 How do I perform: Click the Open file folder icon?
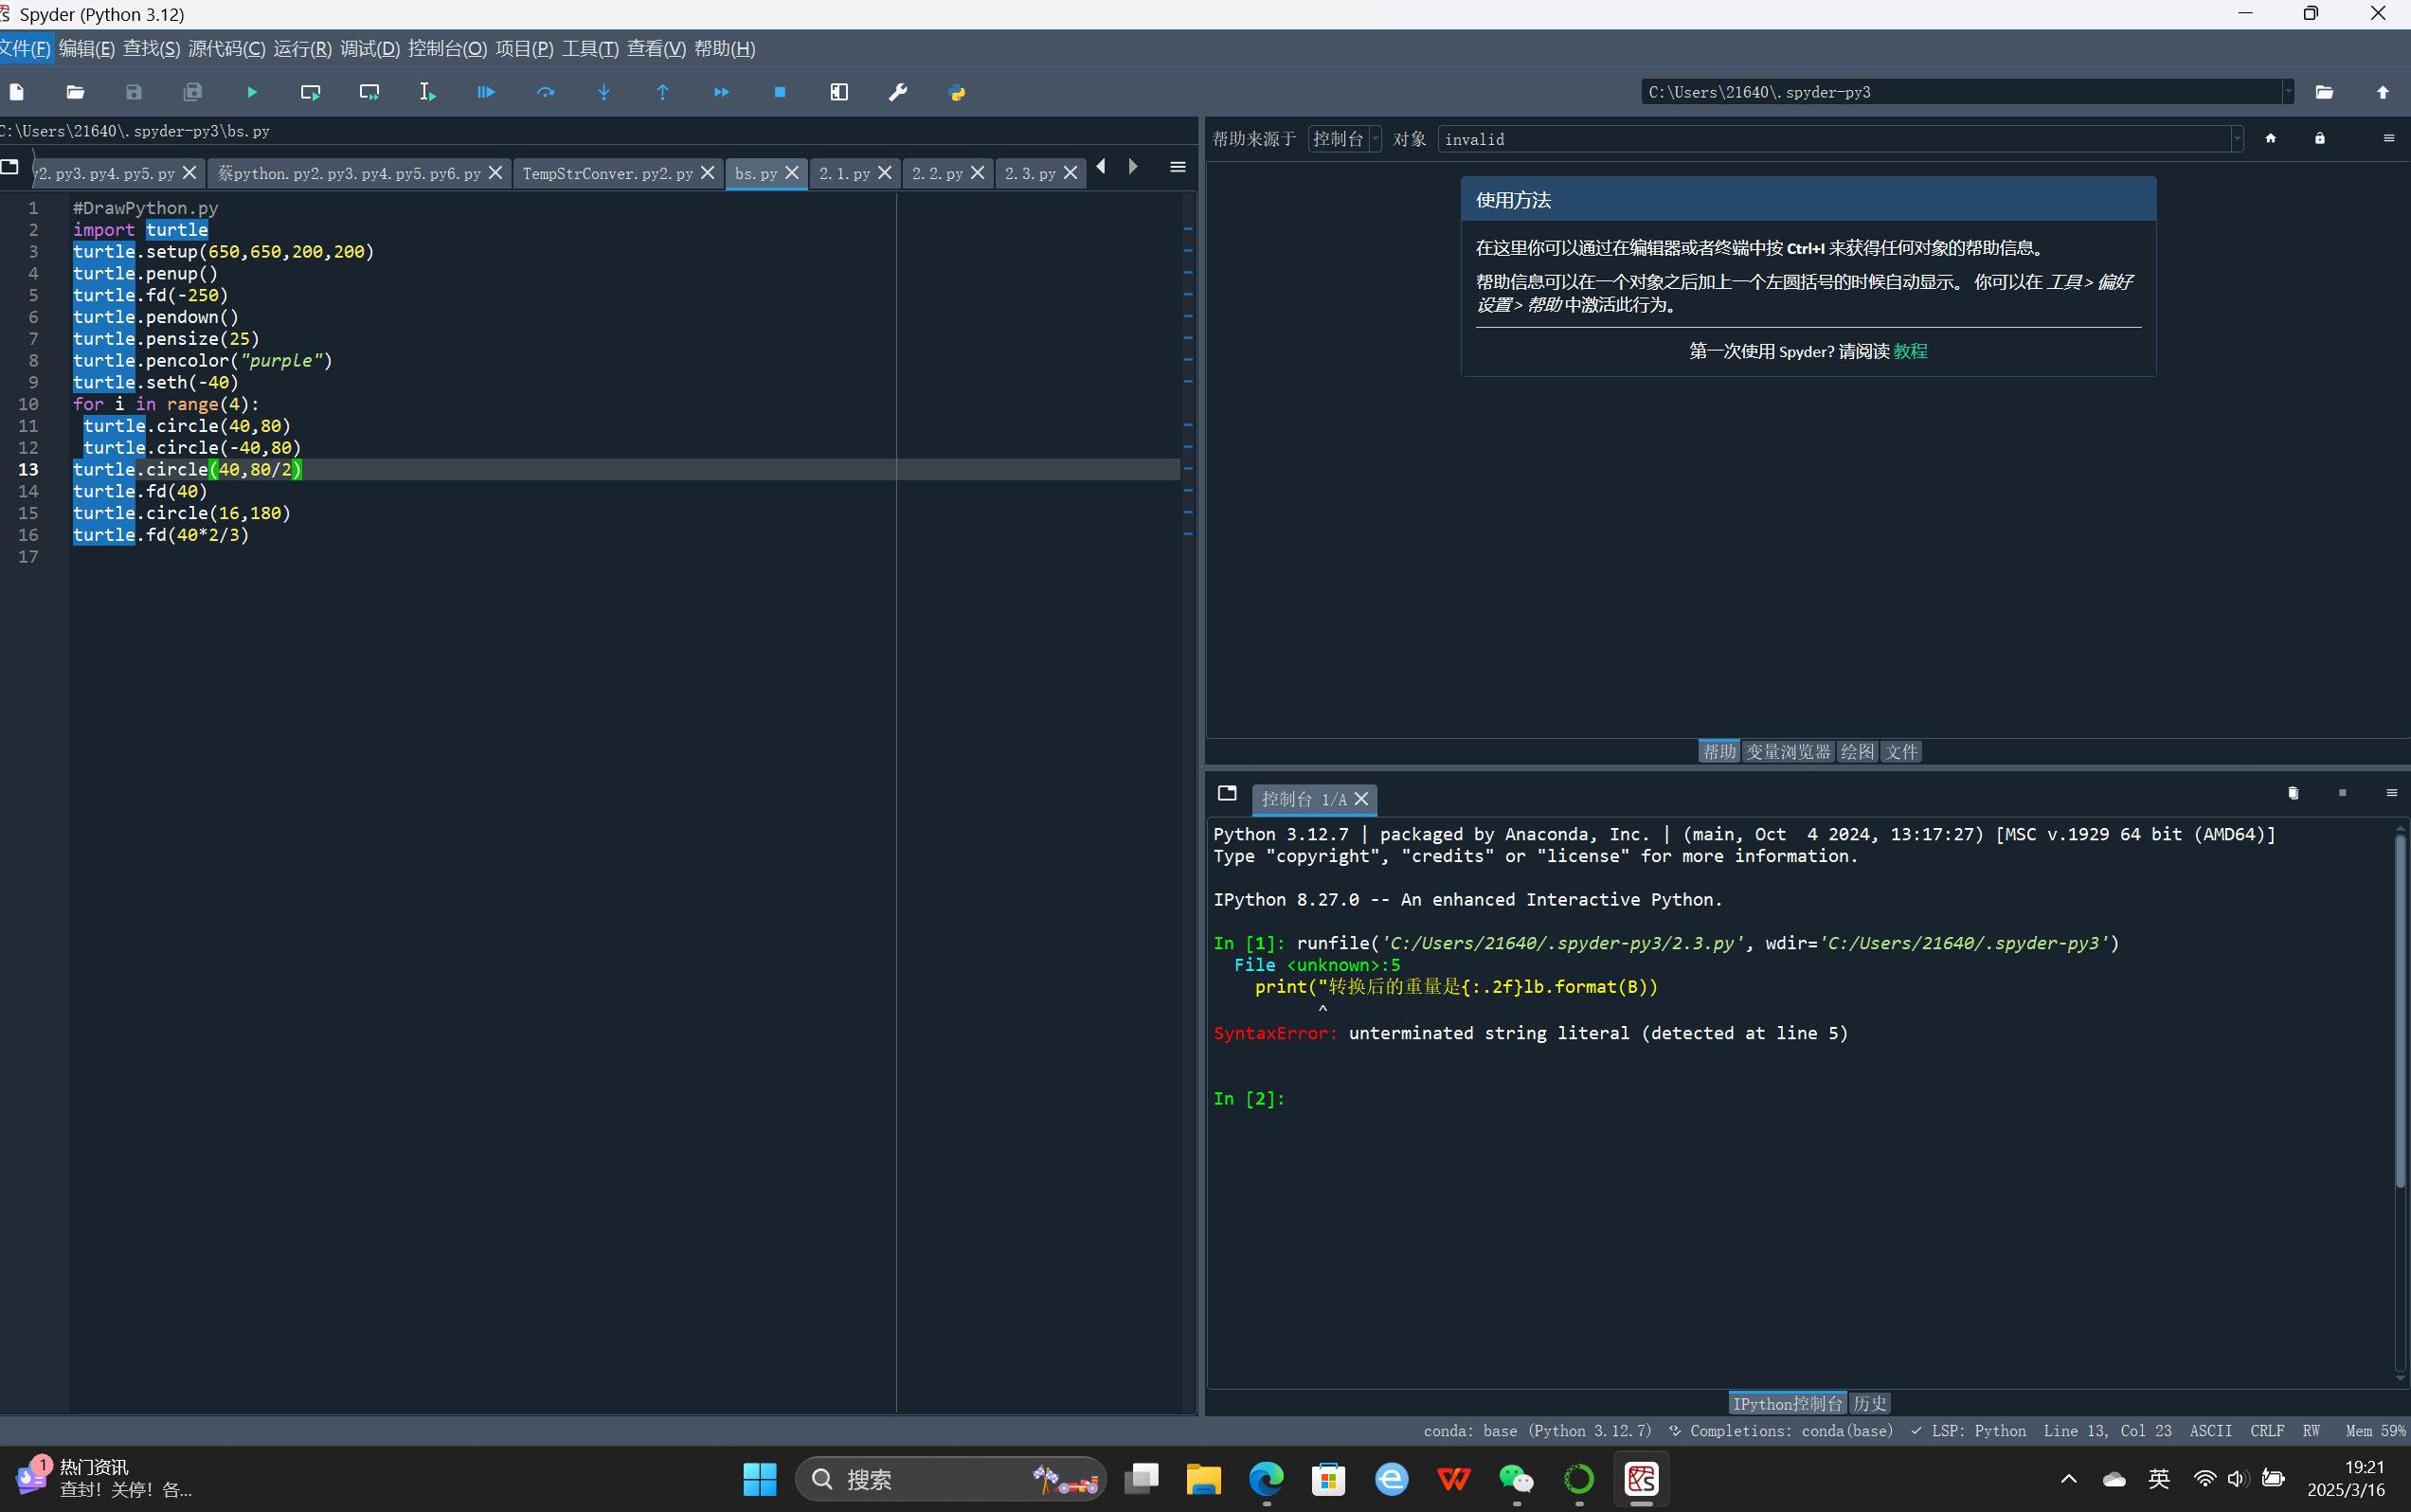(x=75, y=92)
